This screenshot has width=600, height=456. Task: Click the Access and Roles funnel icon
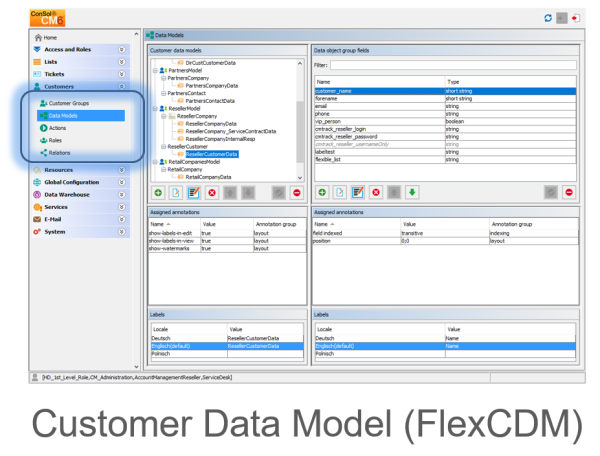[x=37, y=49]
